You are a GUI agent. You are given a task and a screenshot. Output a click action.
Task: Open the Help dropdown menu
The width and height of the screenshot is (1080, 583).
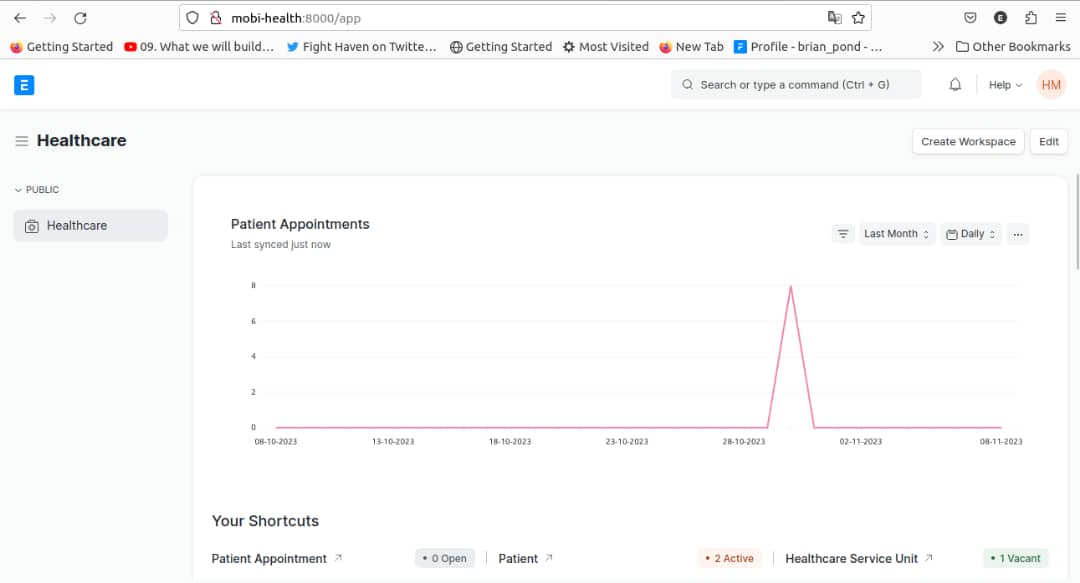tap(1003, 85)
